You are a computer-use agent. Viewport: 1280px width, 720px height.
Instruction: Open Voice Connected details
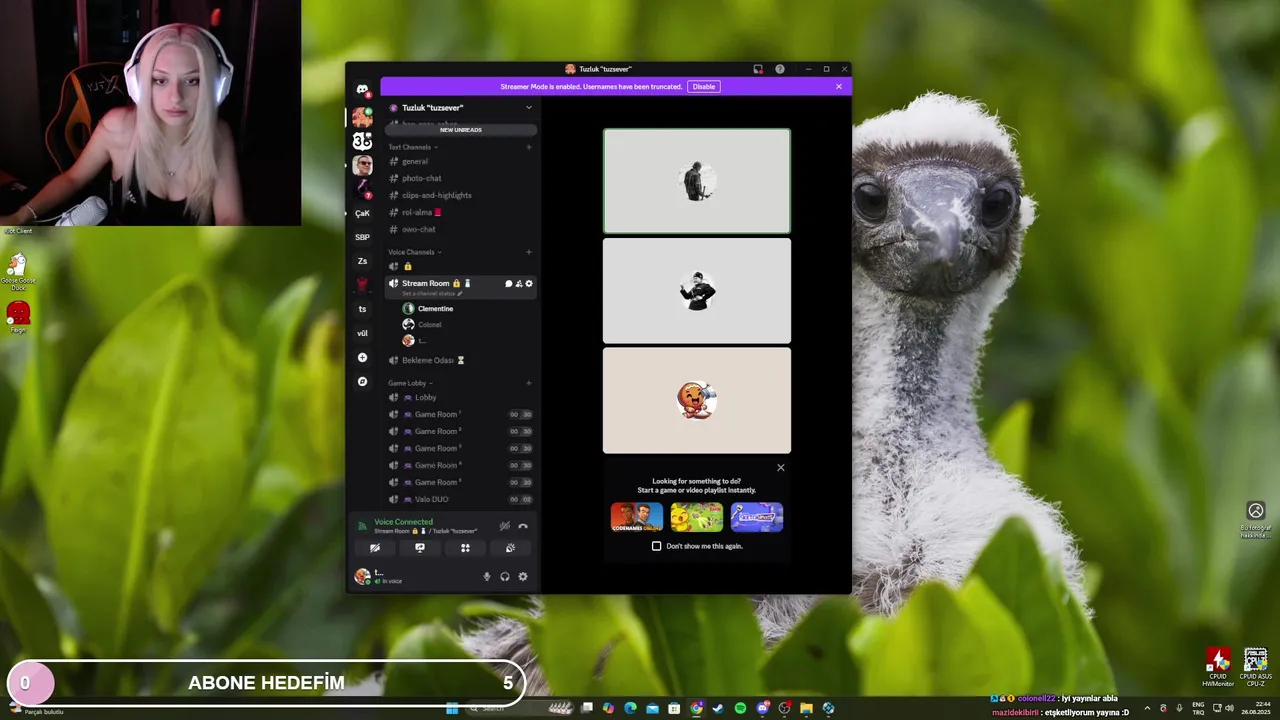tap(403, 522)
